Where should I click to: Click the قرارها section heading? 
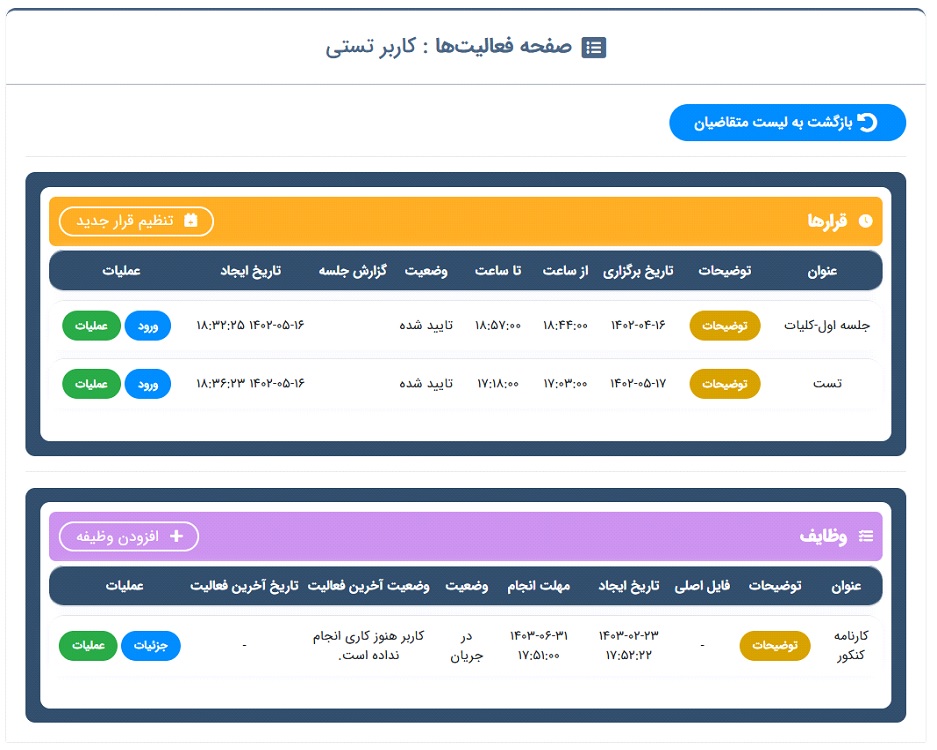pyautogui.click(x=828, y=221)
